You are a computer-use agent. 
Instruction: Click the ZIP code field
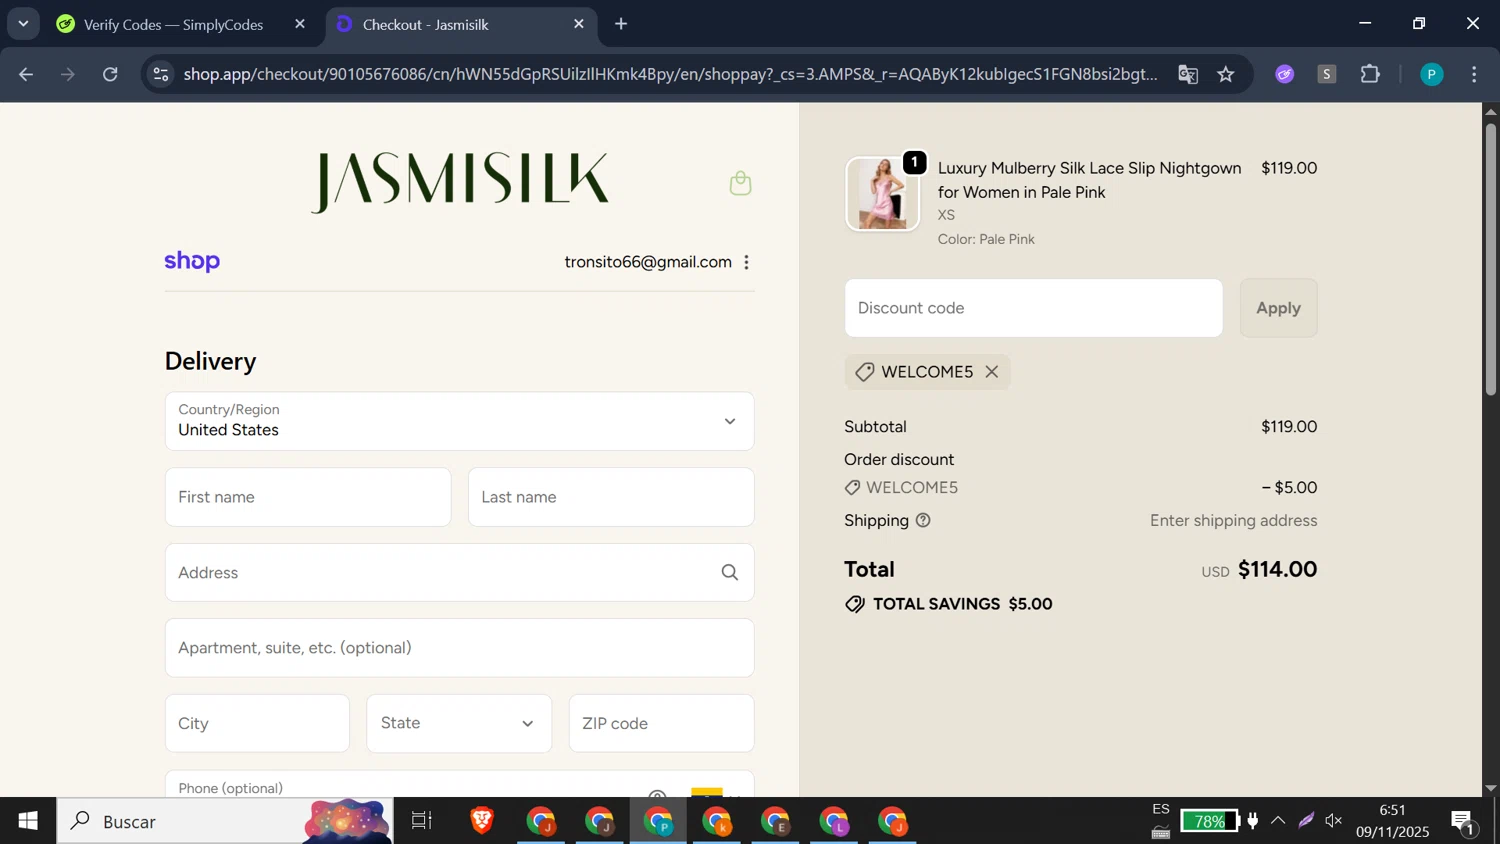(661, 723)
